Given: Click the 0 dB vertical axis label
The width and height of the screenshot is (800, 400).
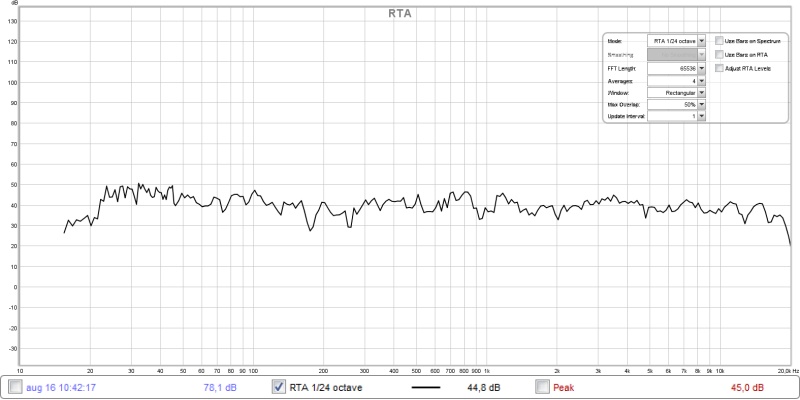Looking at the screenshot, I should tap(16, 287).
